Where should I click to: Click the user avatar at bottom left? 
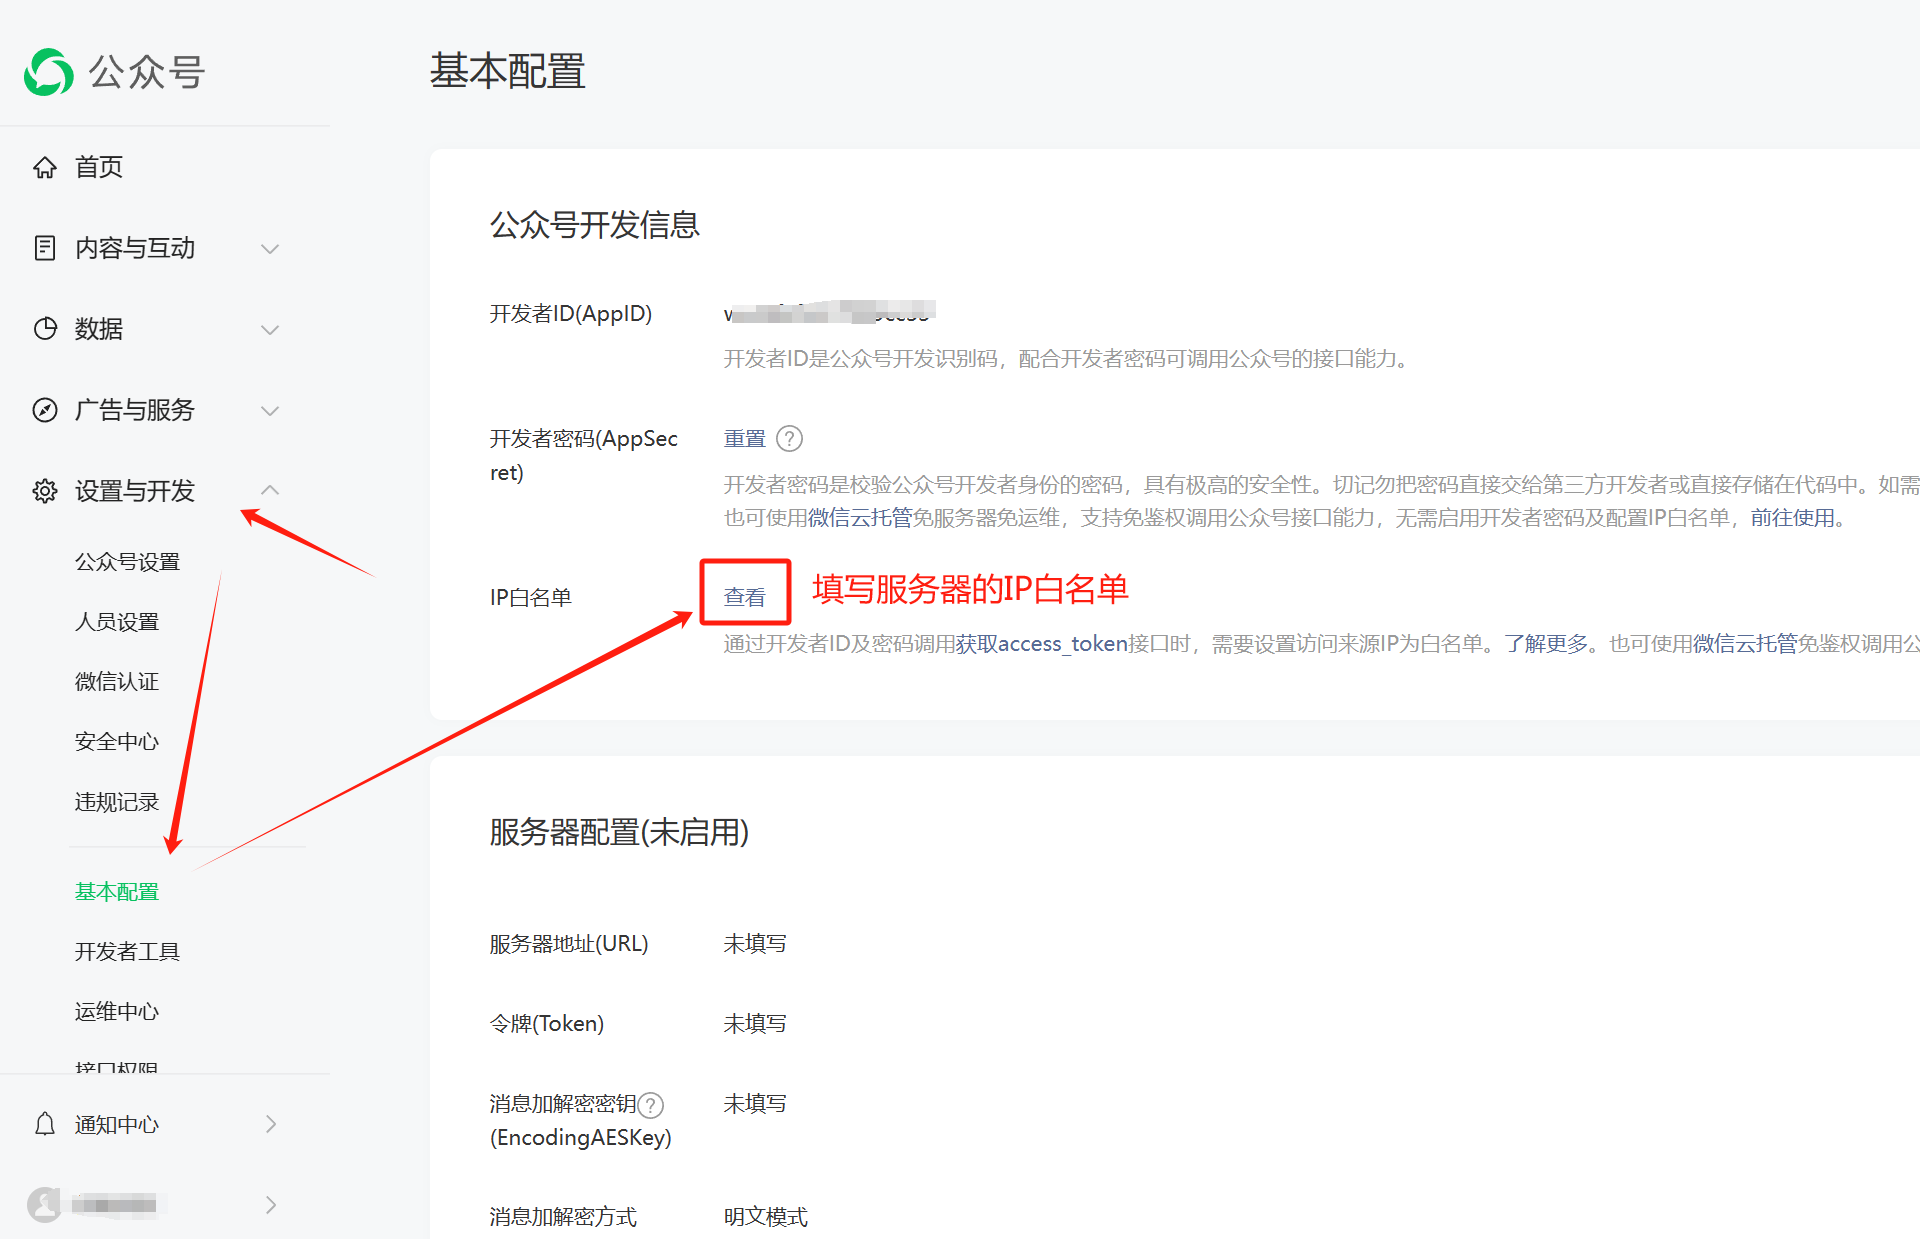coord(45,1204)
